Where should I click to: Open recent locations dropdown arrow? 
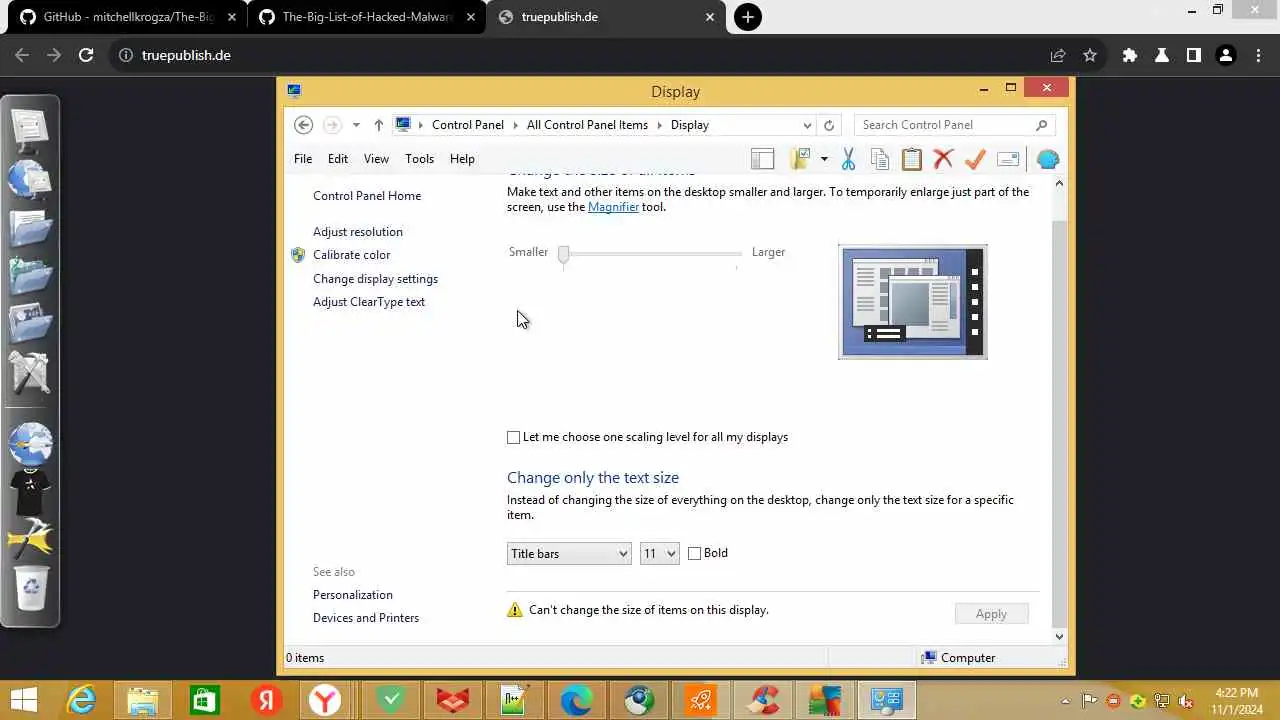356,125
